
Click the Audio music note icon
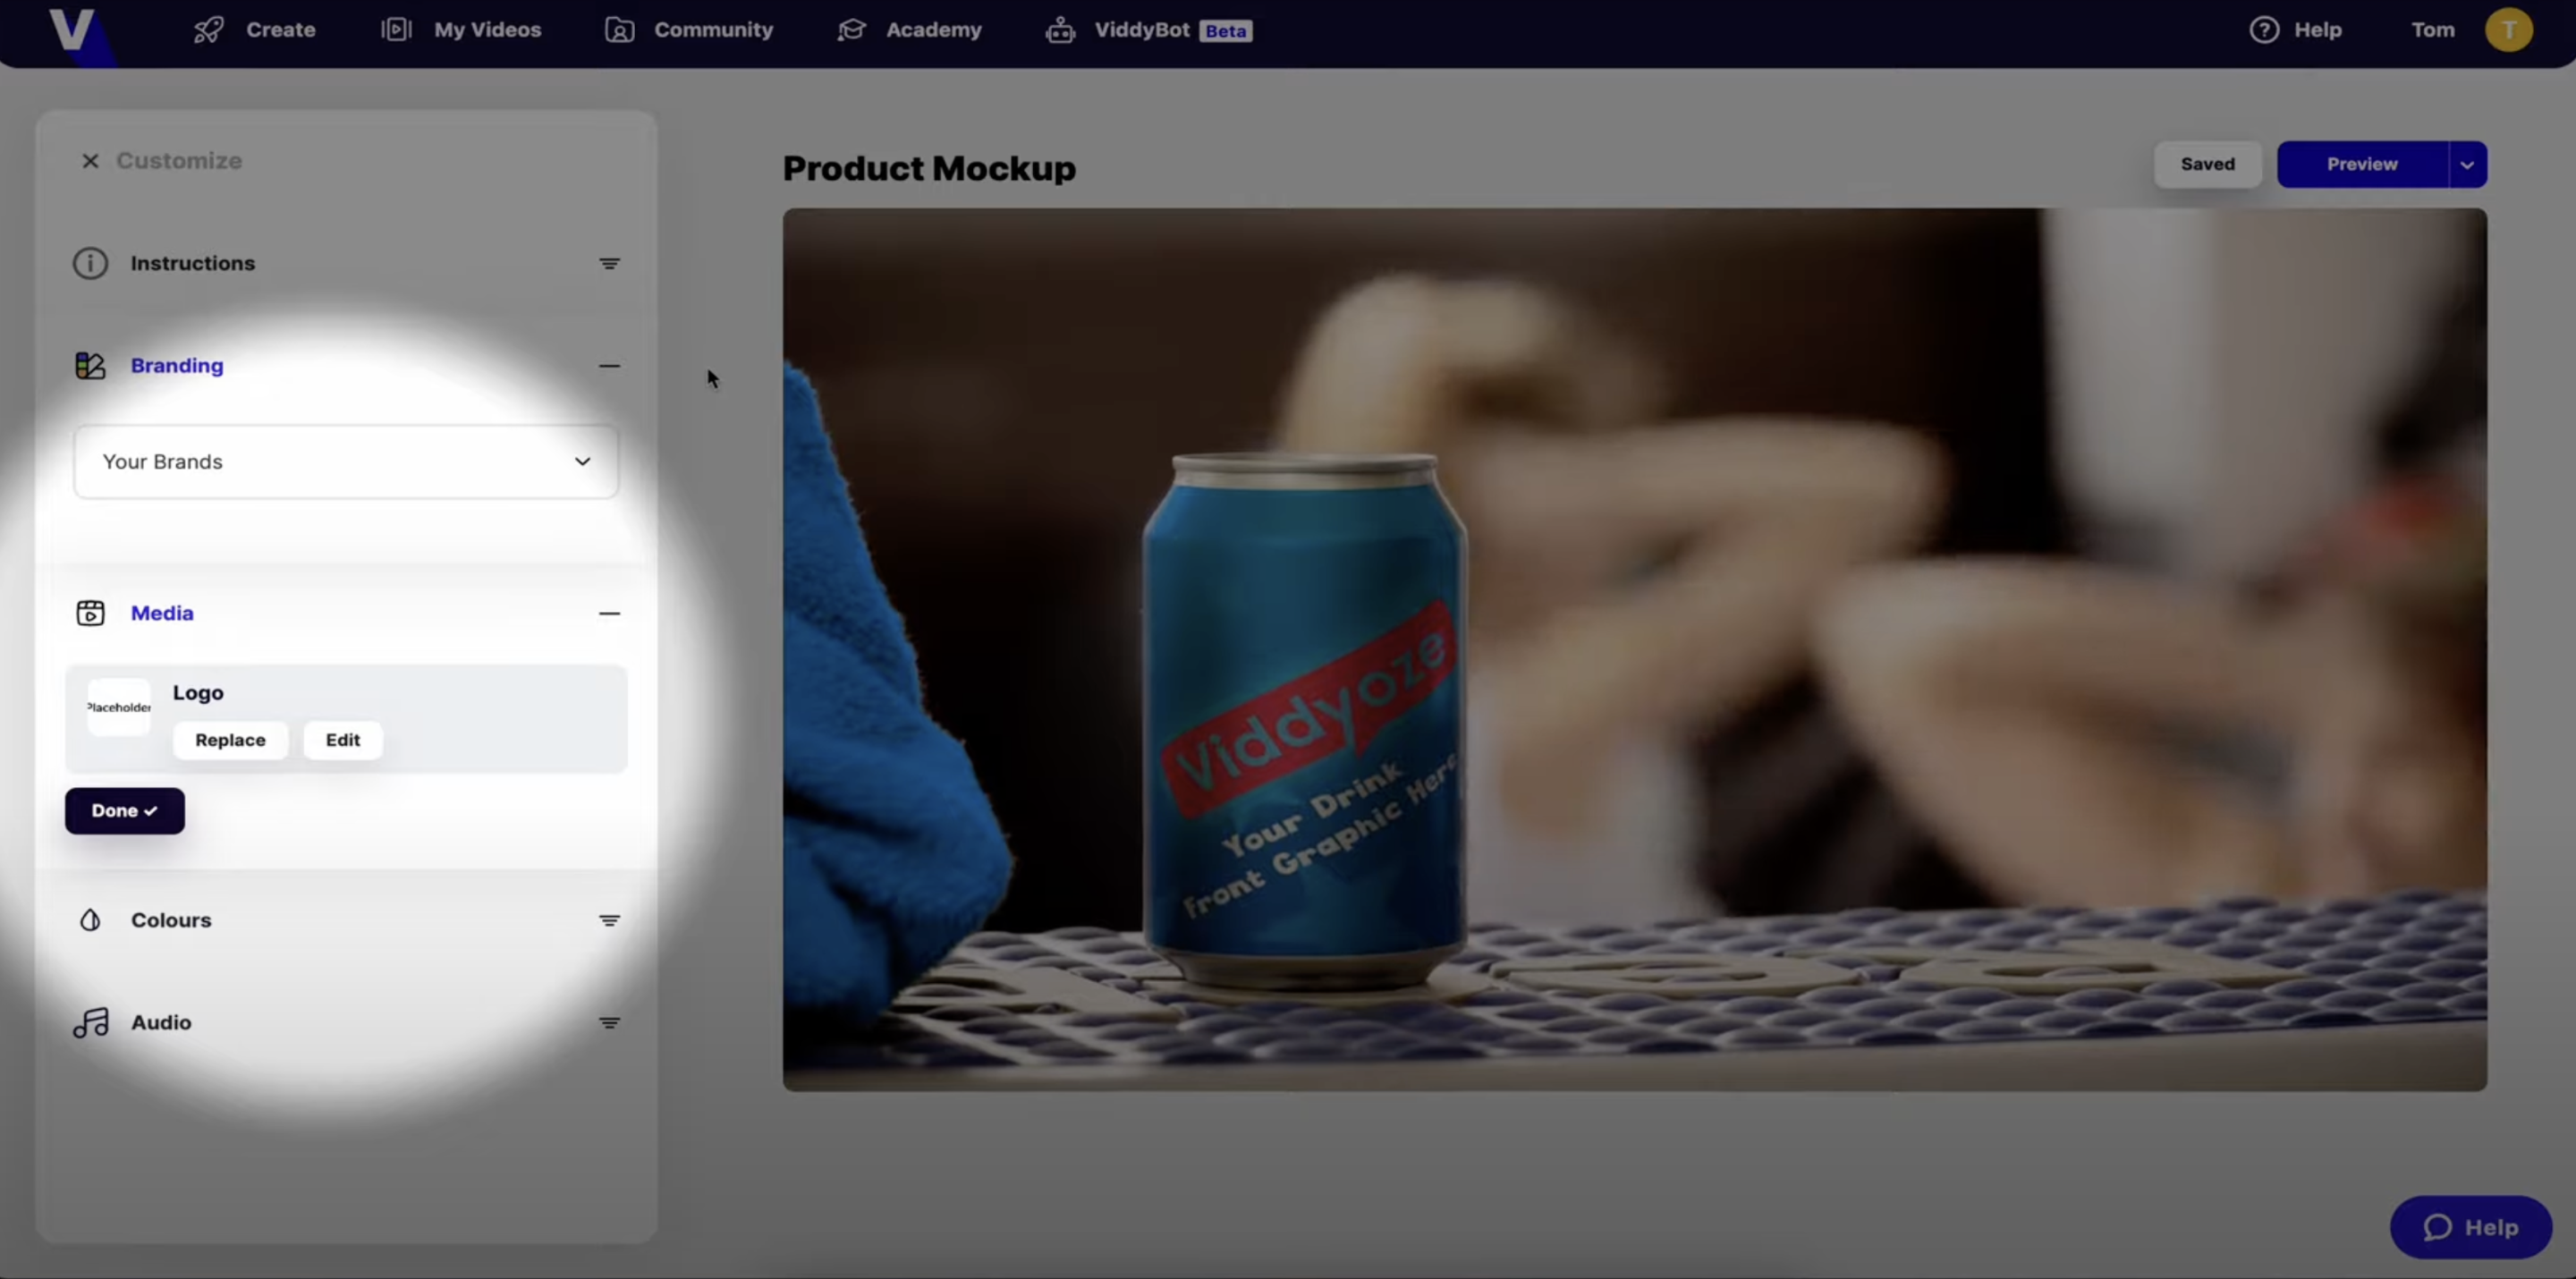[91, 1022]
